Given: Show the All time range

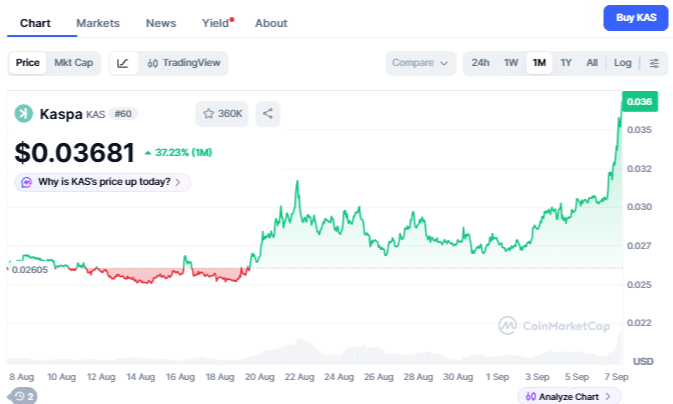Looking at the screenshot, I should (x=592, y=63).
